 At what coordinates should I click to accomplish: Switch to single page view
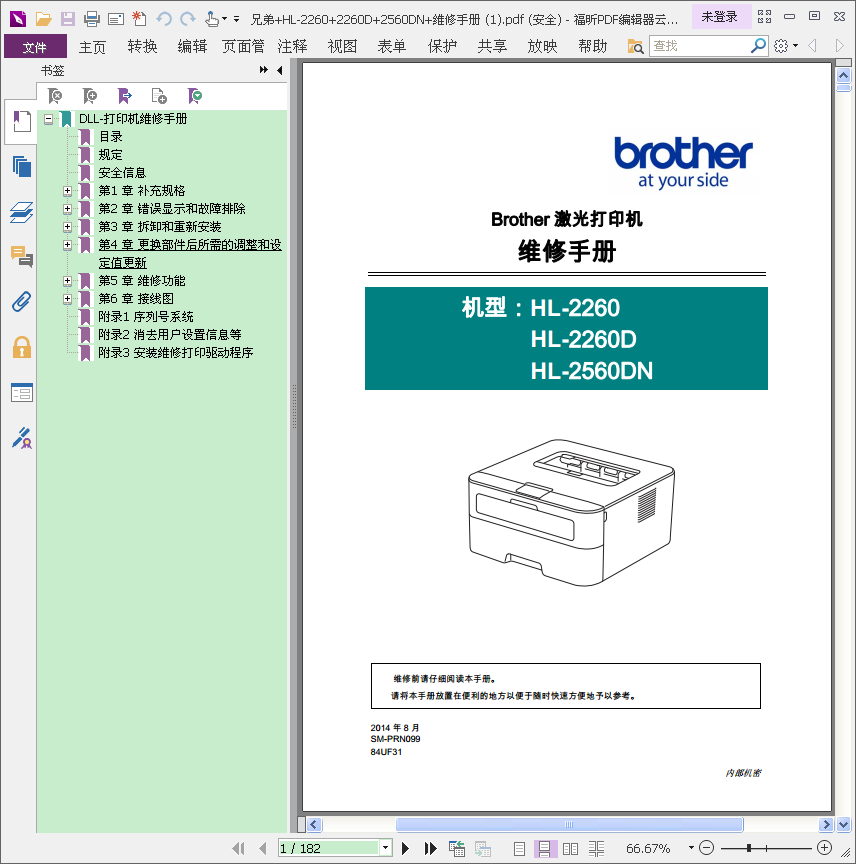coord(519,849)
